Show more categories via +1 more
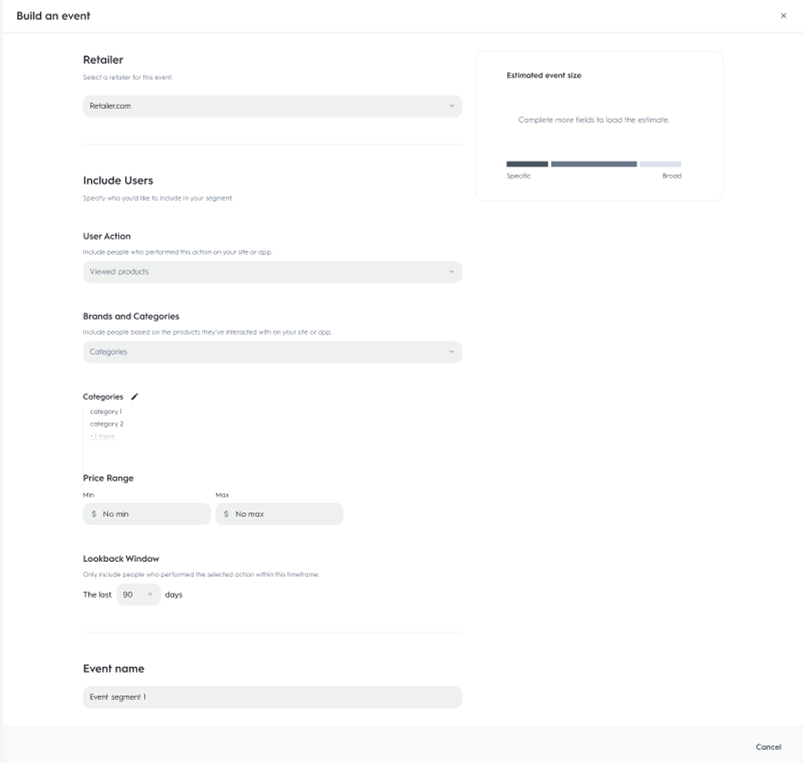The image size is (803, 763). point(102,437)
